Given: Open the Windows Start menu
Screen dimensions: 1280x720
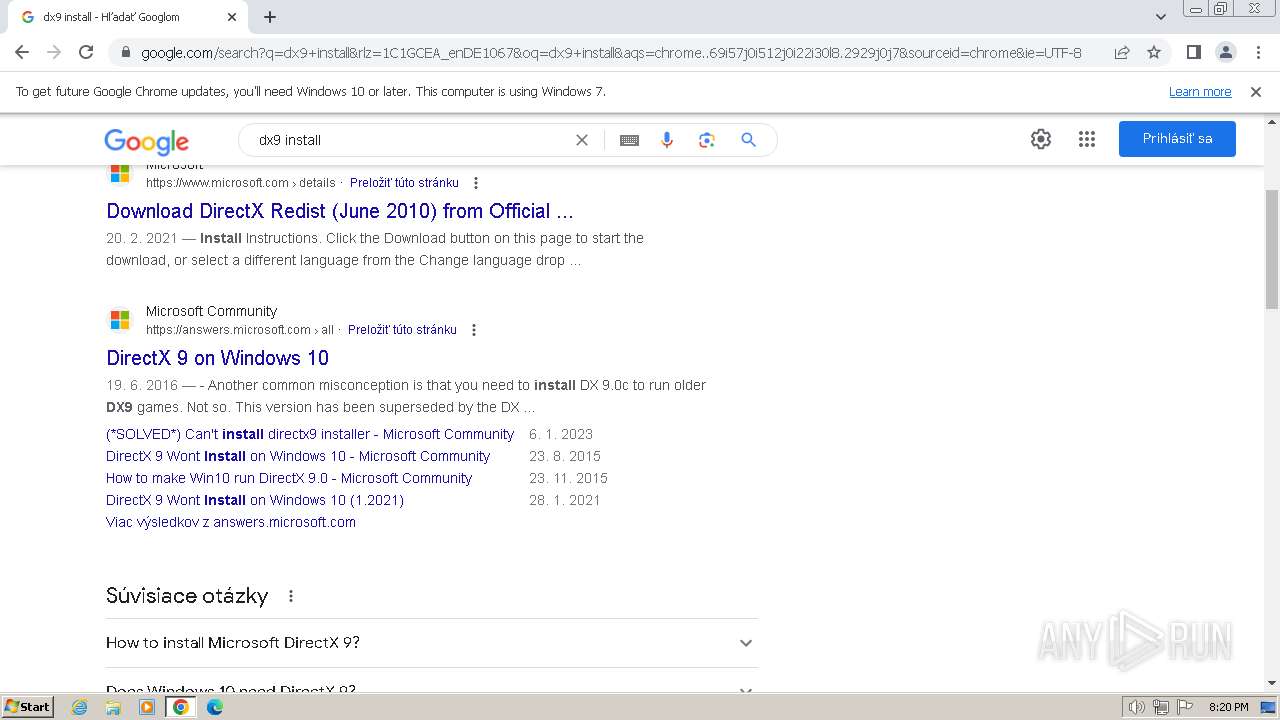Looking at the screenshot, I should (x=27, y=707).
